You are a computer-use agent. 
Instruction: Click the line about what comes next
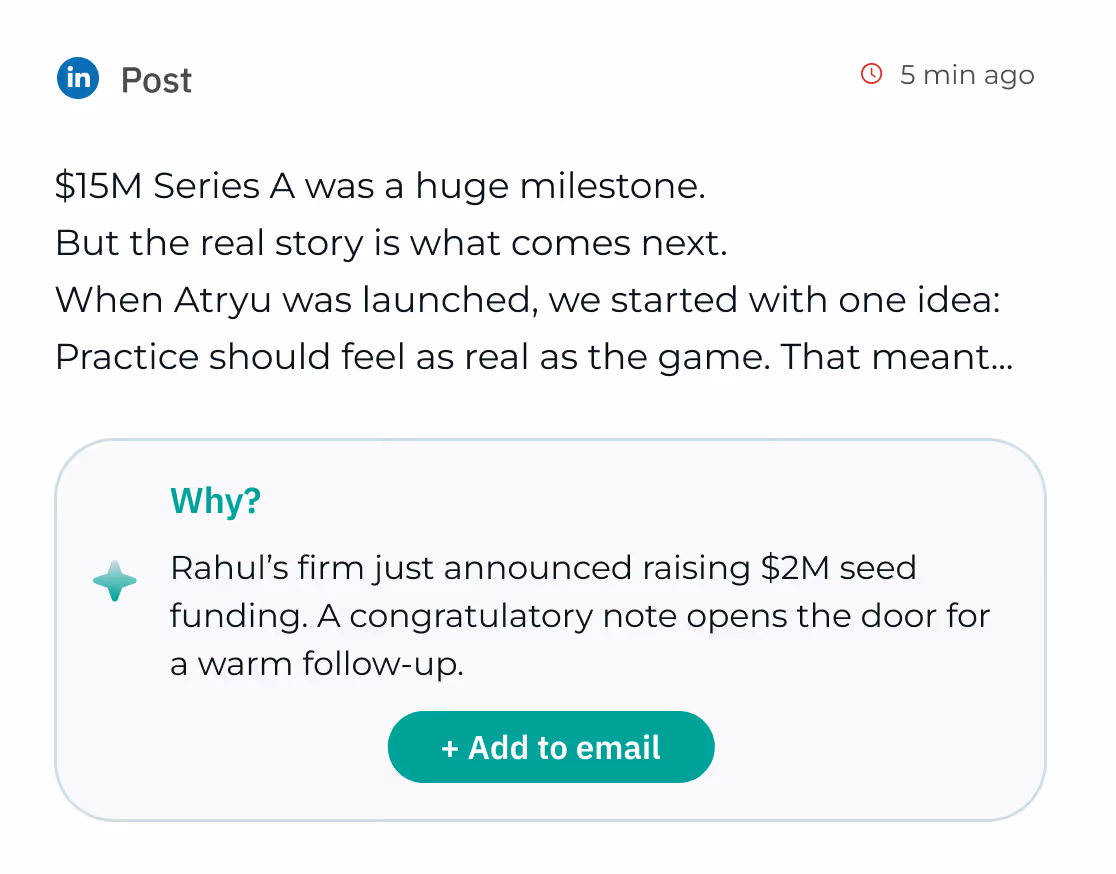tap(391, 243)
